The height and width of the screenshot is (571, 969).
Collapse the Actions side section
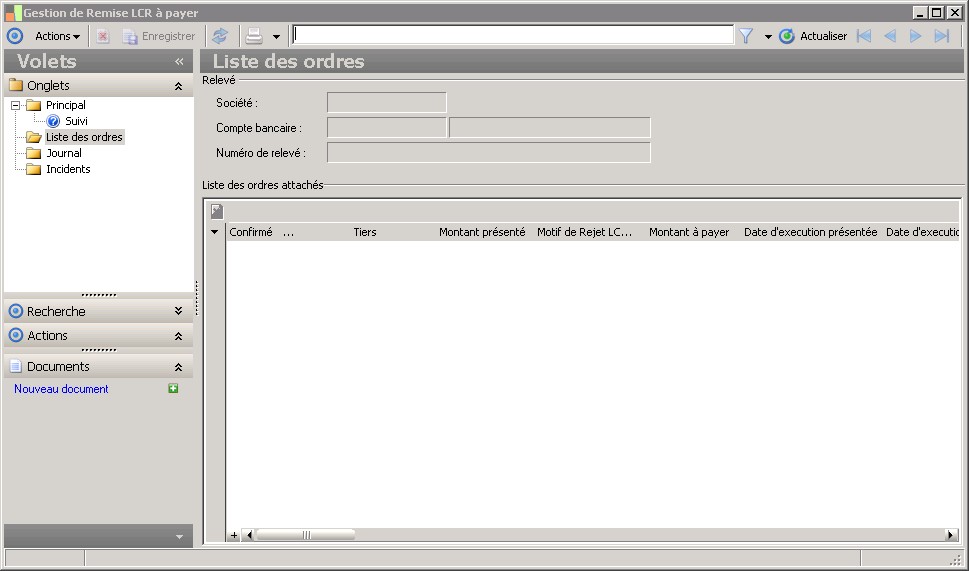click(x=178, y=336)
